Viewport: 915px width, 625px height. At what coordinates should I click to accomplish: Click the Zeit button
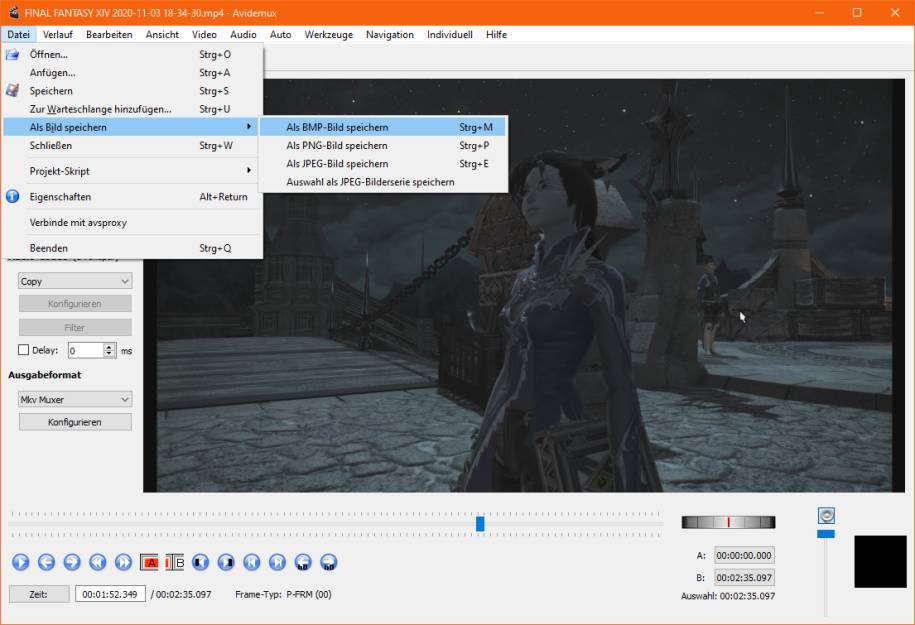click(x=39, y=594)
